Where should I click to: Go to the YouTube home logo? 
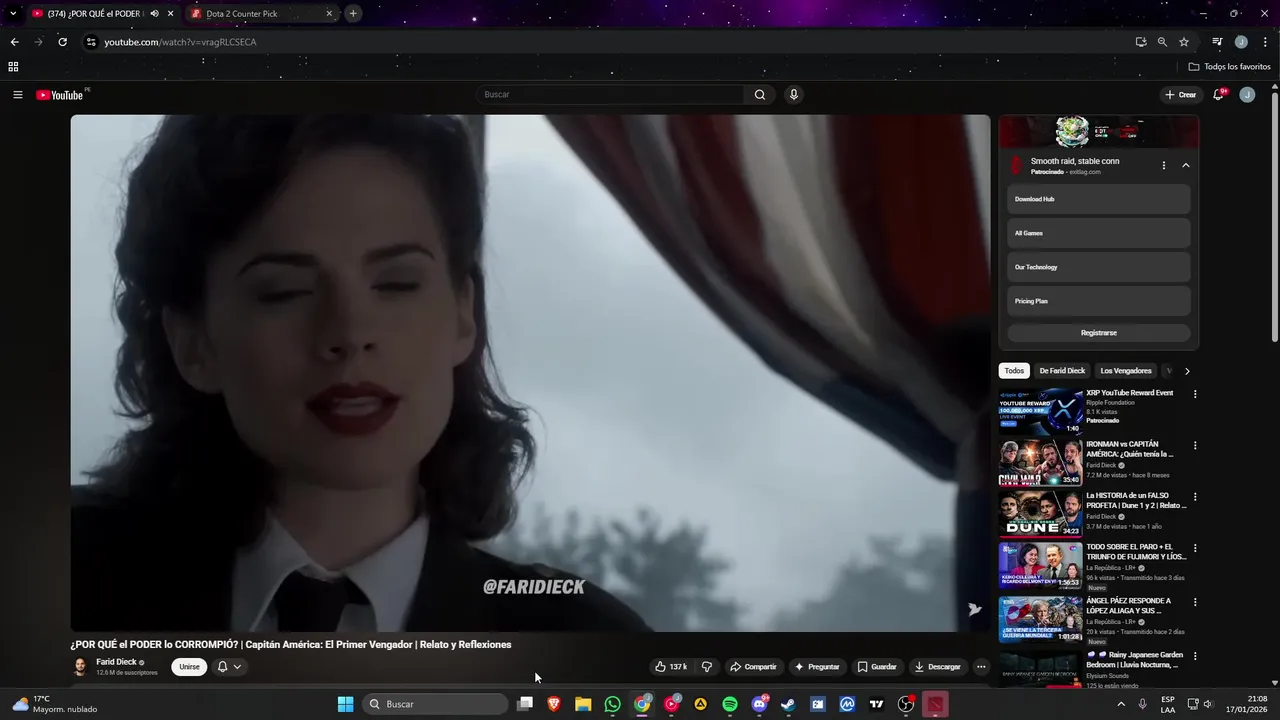click(x=60, y=95)
